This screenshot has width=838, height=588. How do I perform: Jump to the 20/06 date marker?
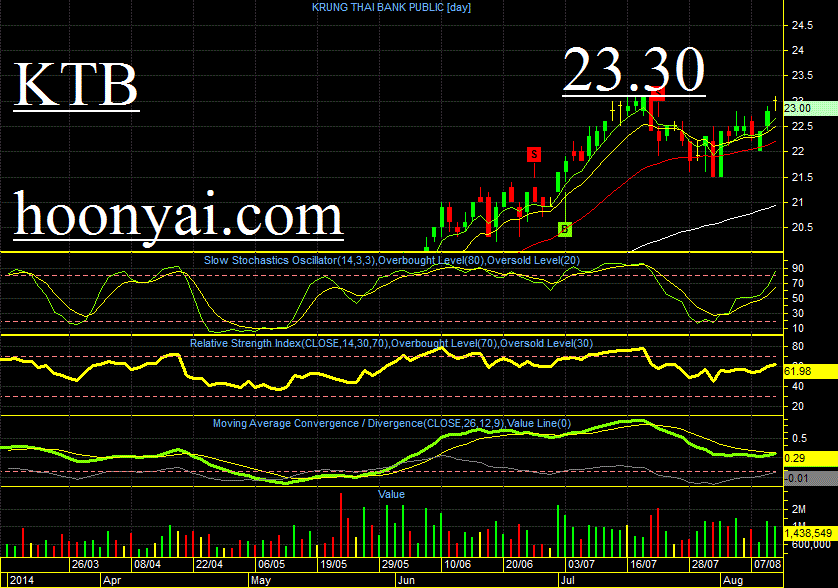coord(519,564)
